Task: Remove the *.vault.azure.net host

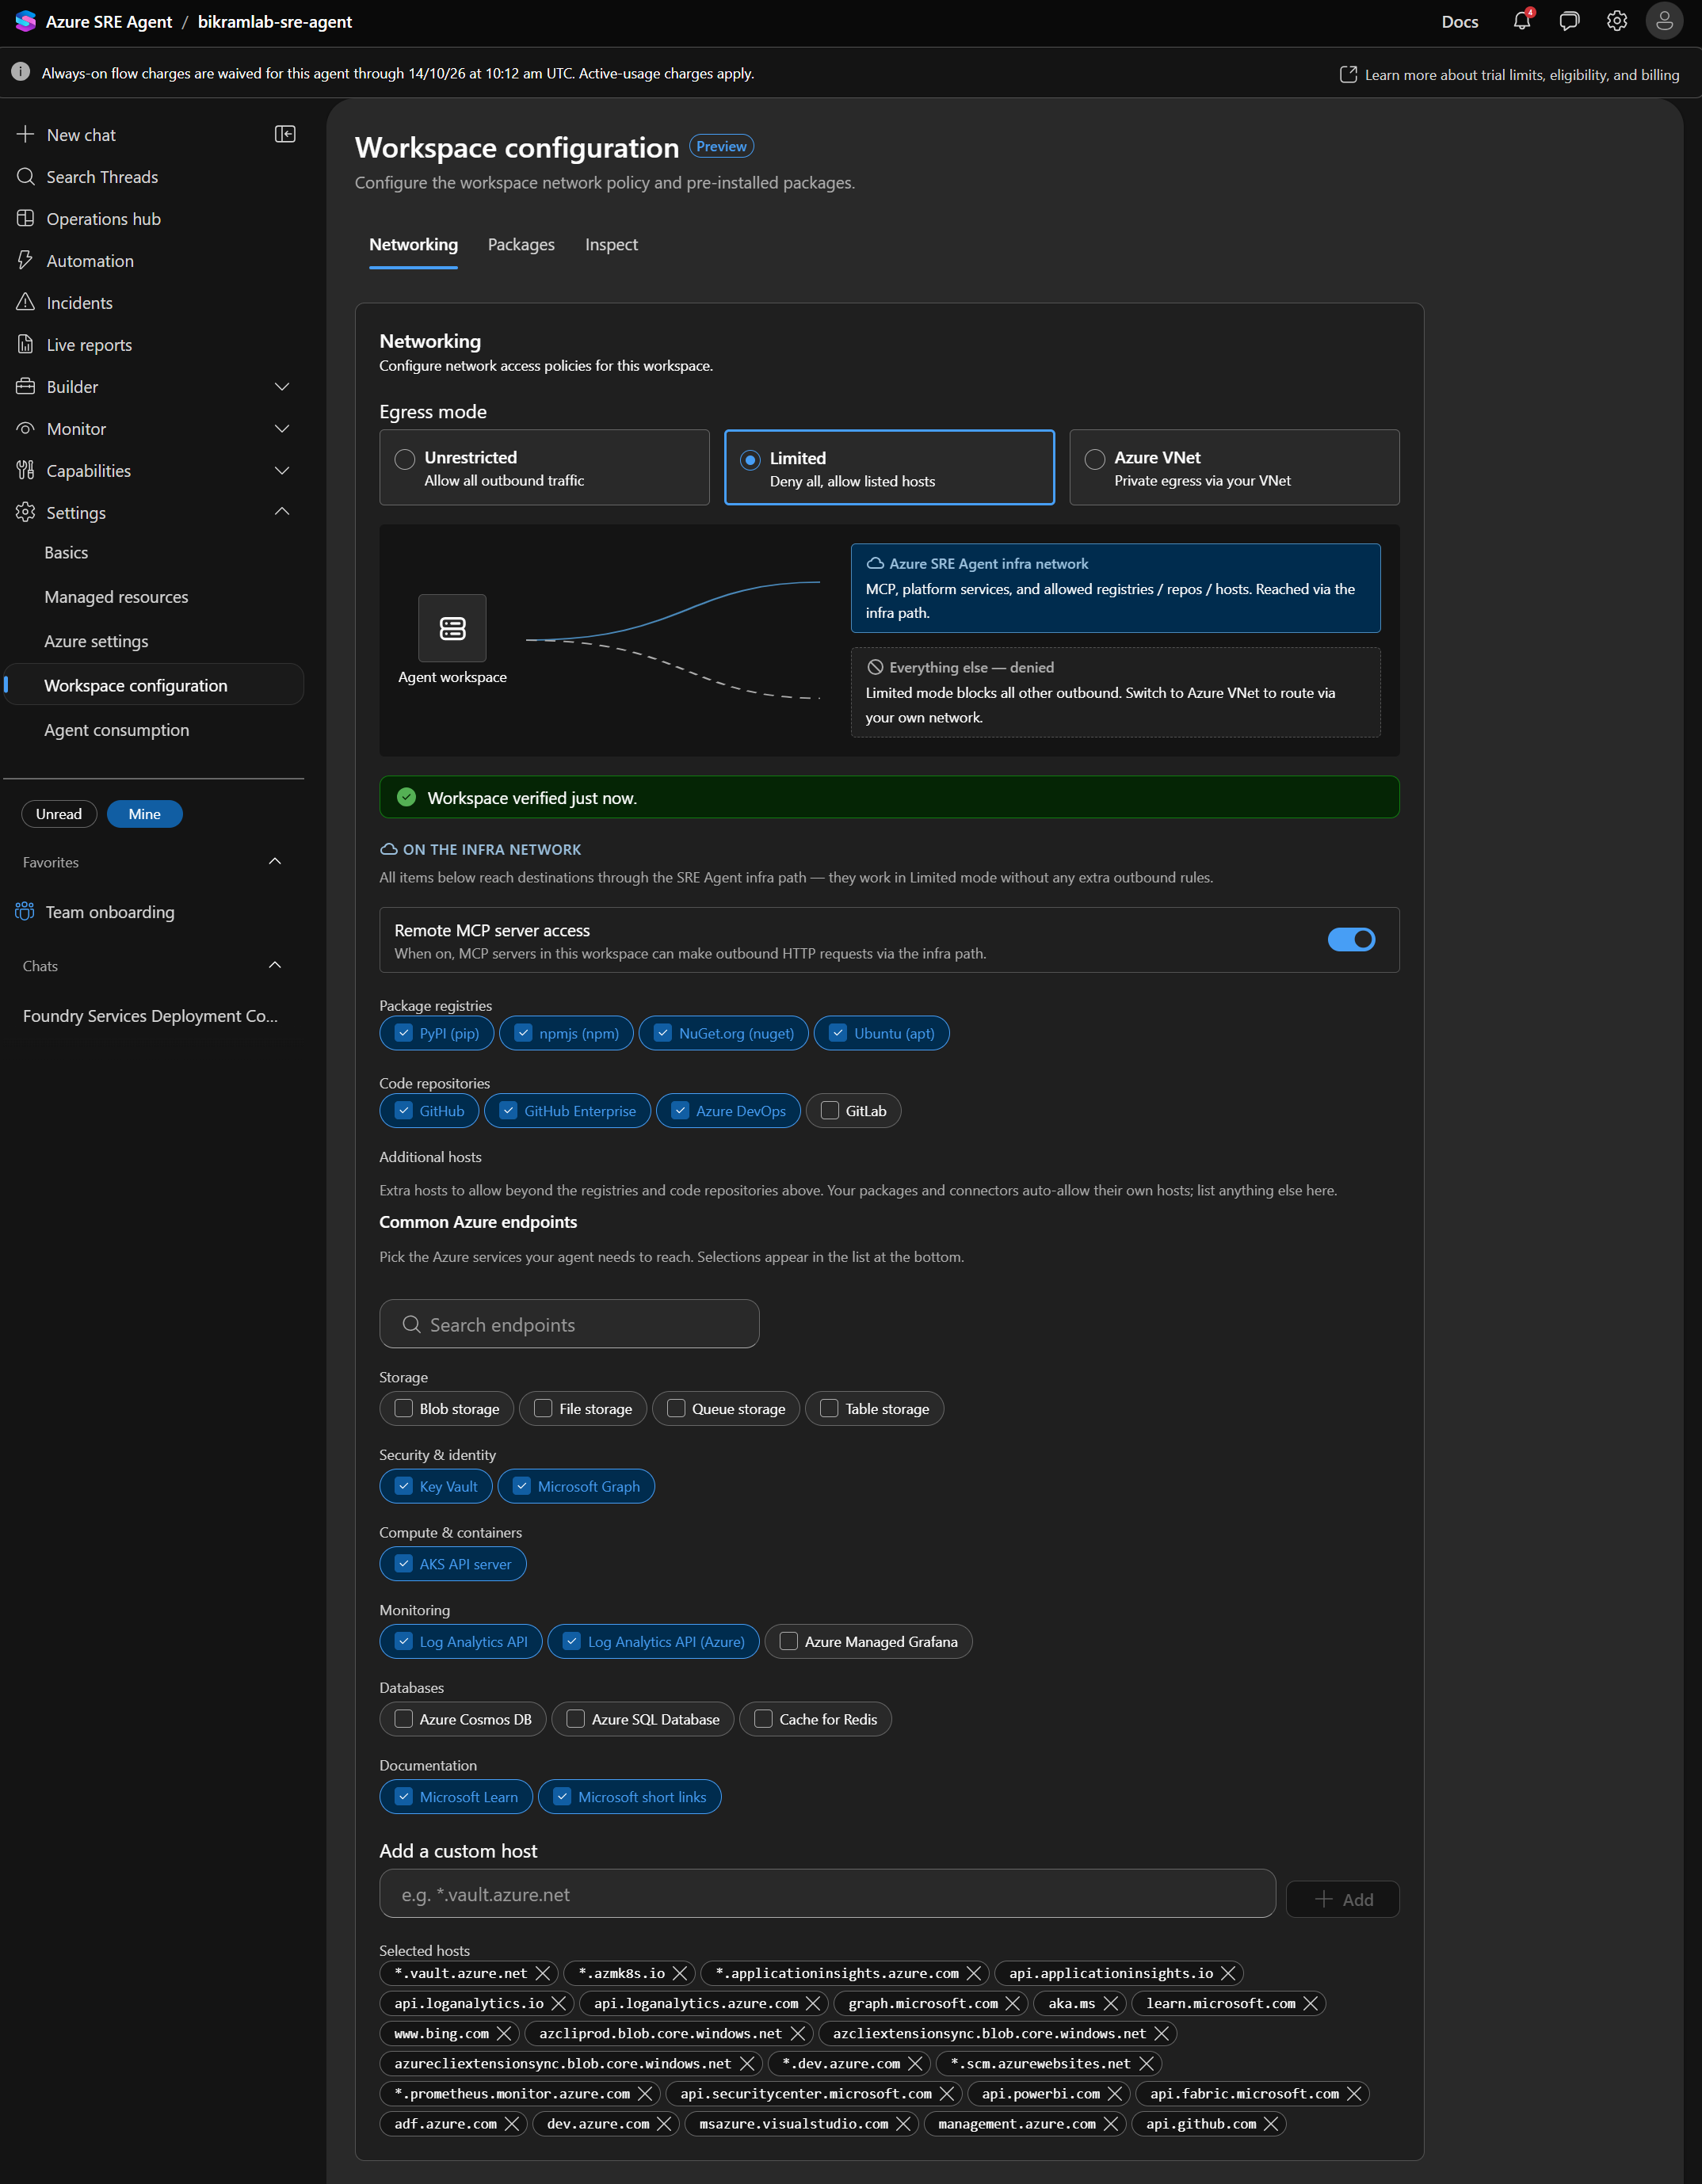Action: (543, 1973)
